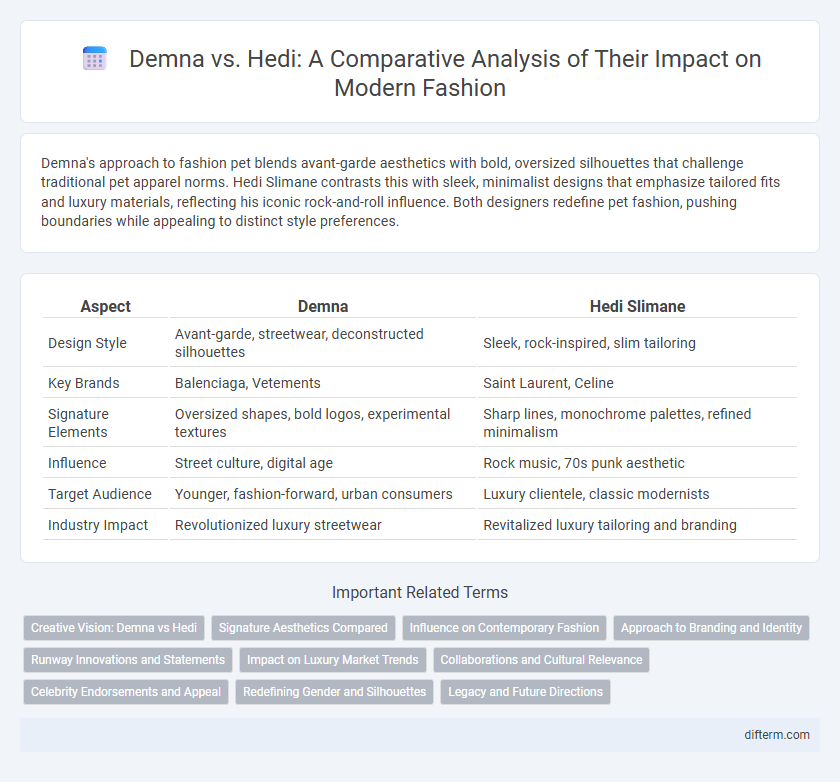Open Legacy and Future Directions tag
The image size is (840, 782).
click(526, 692)
